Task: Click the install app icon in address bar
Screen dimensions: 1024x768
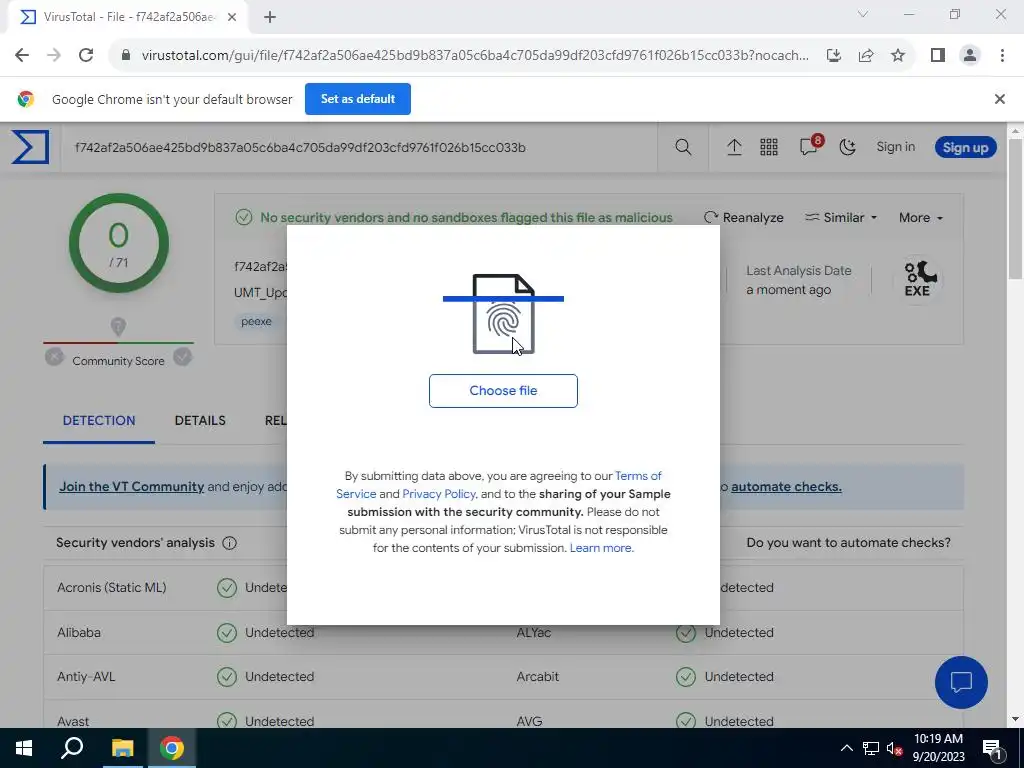Action: [834, 55]
